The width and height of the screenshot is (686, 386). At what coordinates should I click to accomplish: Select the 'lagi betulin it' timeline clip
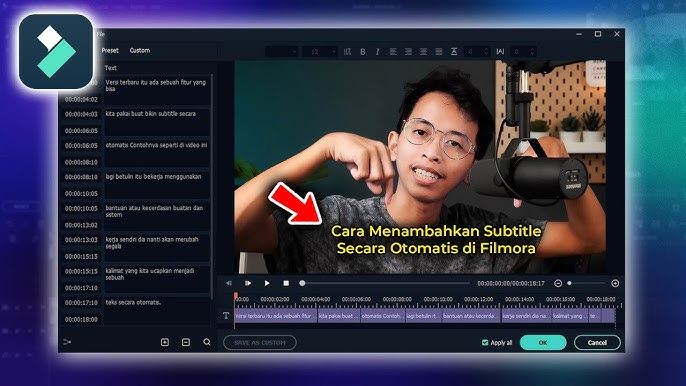[x=424, y=316]
